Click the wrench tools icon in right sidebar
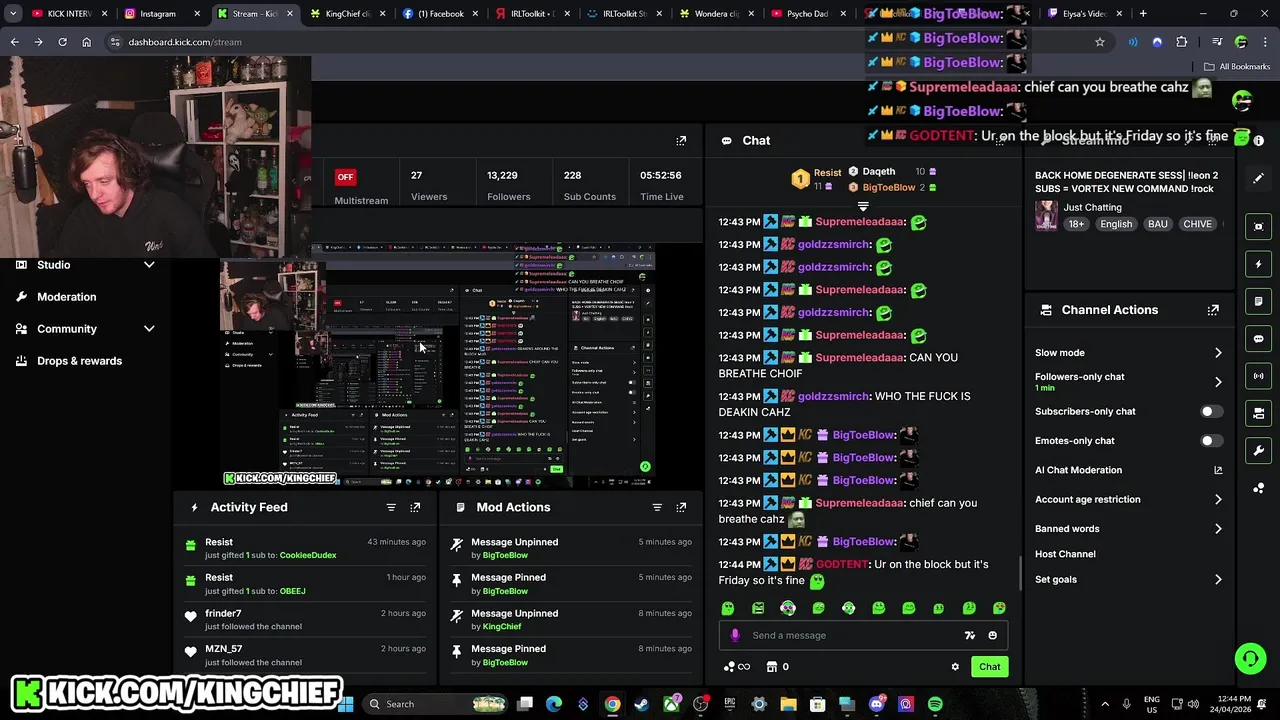The height and width of the screenshot is (720, 1280). point(1259,450)
